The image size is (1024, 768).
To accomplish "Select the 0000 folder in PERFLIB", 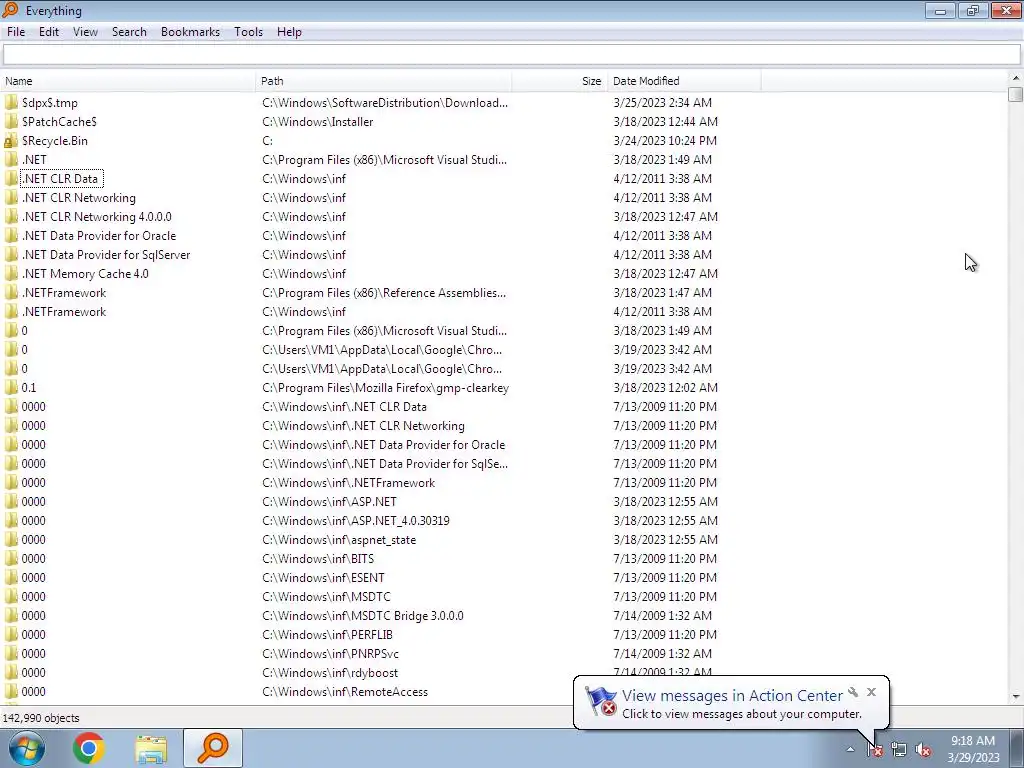I will click(33, 634).
